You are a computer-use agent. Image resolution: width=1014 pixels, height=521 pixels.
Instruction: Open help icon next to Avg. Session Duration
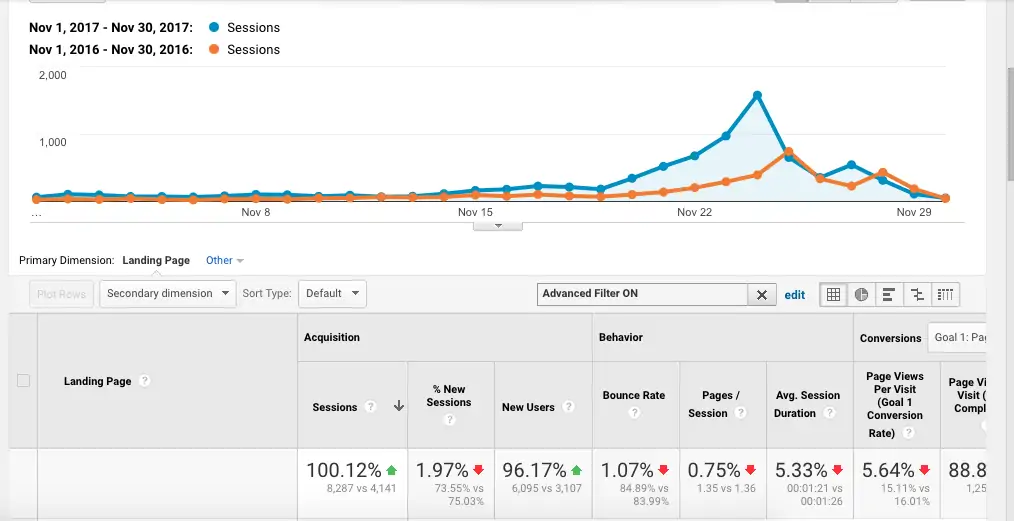pyautogui.click(x=830, y=412)
